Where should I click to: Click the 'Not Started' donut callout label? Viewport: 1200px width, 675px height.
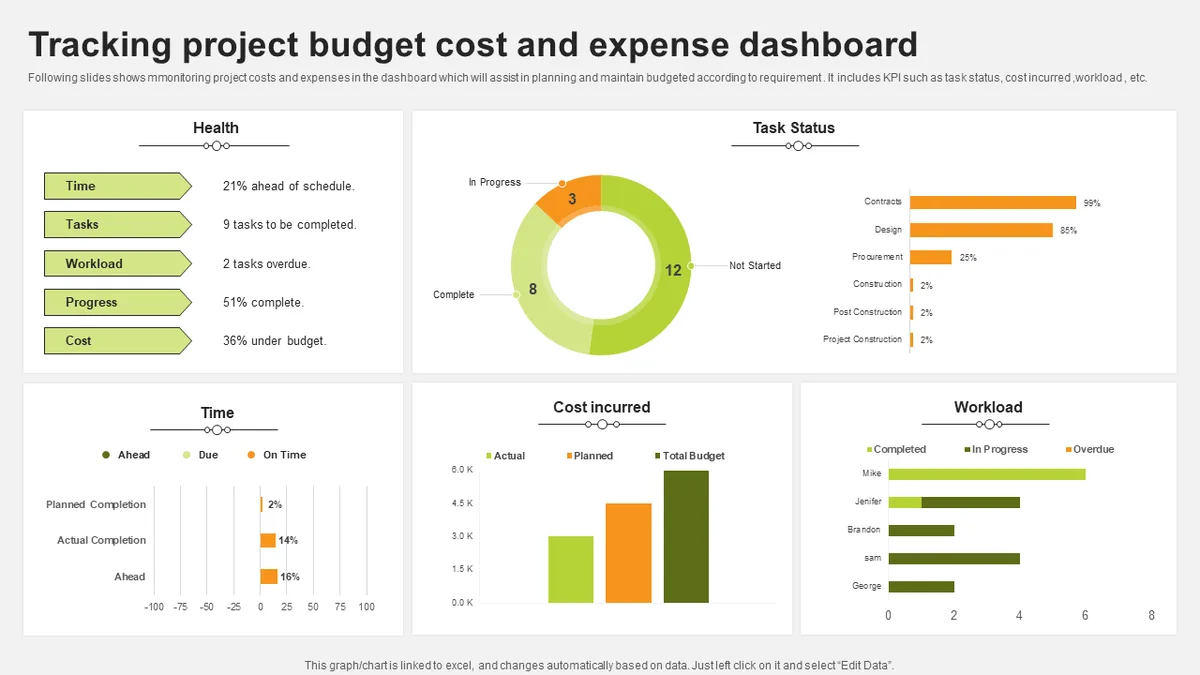(x=755, y=266)
